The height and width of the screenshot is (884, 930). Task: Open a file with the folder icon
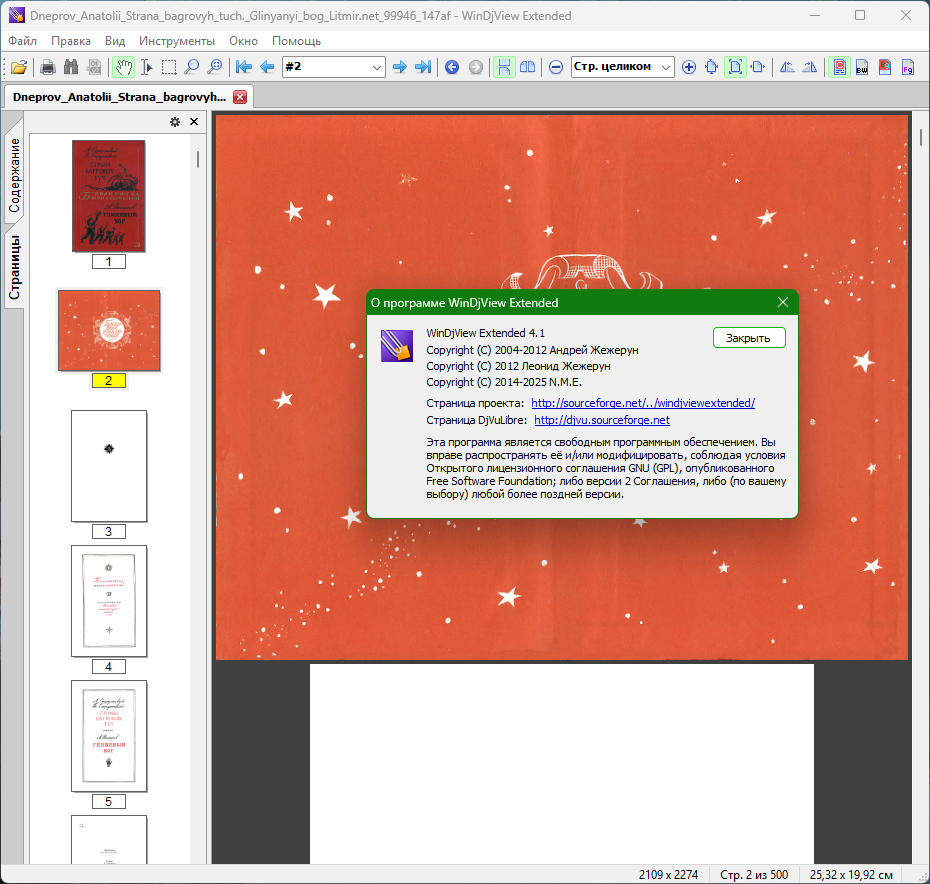18,67
